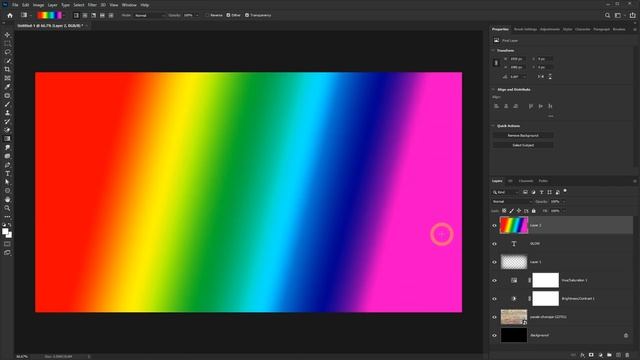The height and width of the screenshot is (360, 640).
Task: Toggle the Transparency checkbox
Action: coord(247,16)
